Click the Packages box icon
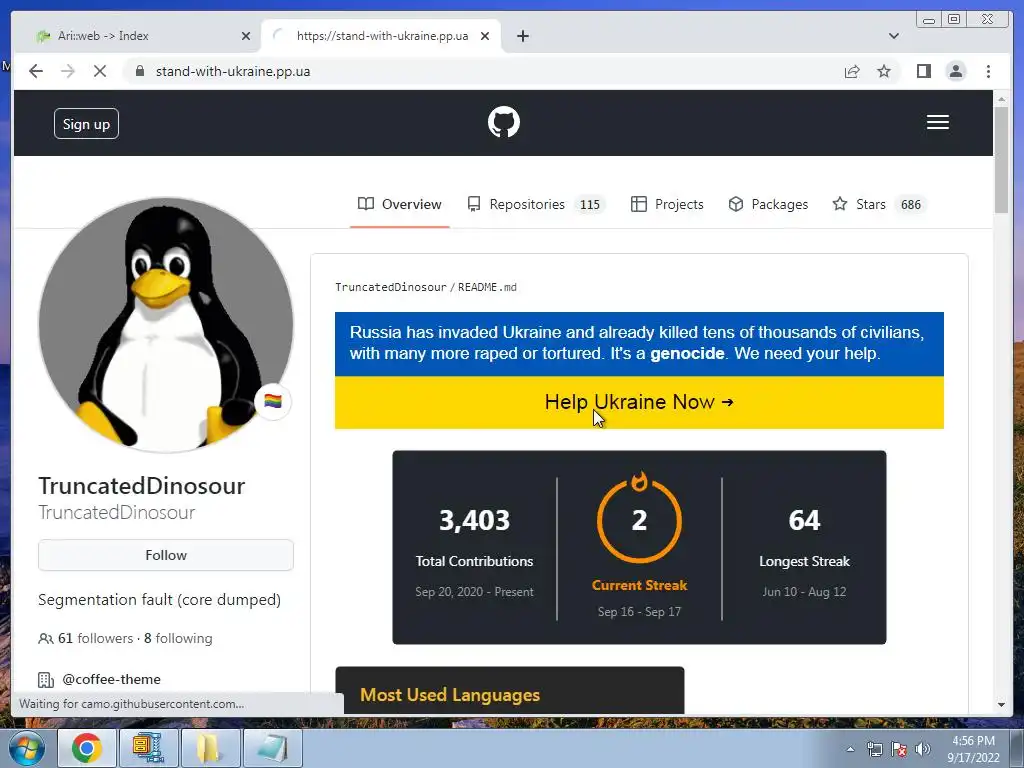 tap(735, 204)
